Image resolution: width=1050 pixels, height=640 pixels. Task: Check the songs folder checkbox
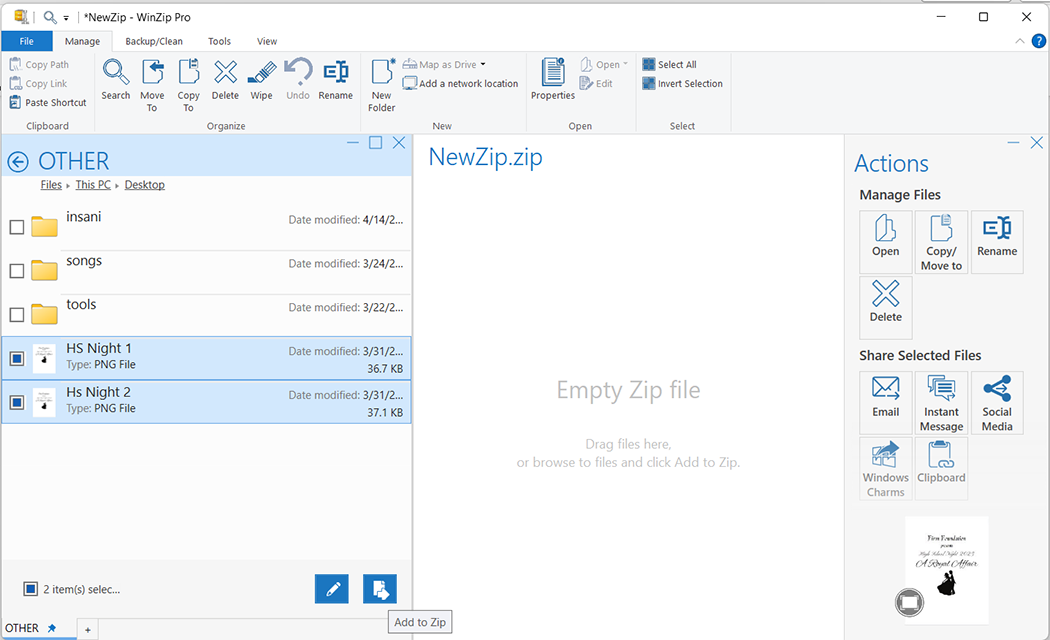[x=17, y=270]
